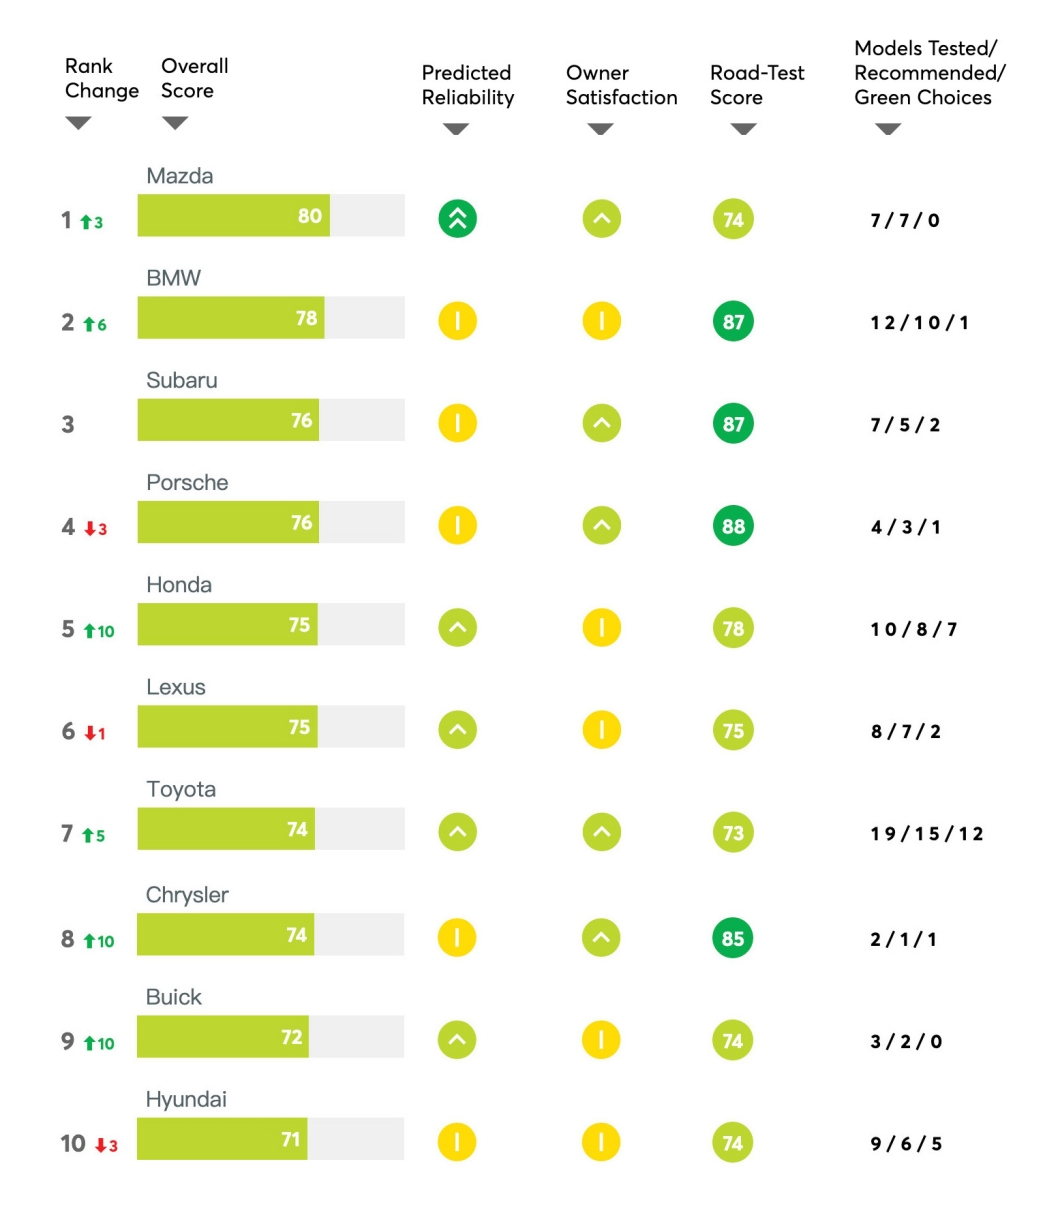Click Buick's overall score bar showing 72

(271, 1037)
